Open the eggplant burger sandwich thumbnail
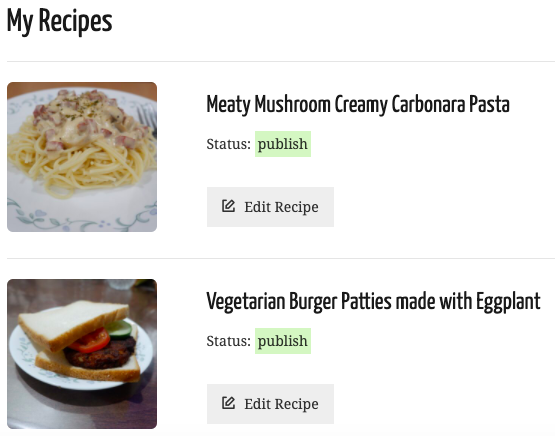 [82, 354]
